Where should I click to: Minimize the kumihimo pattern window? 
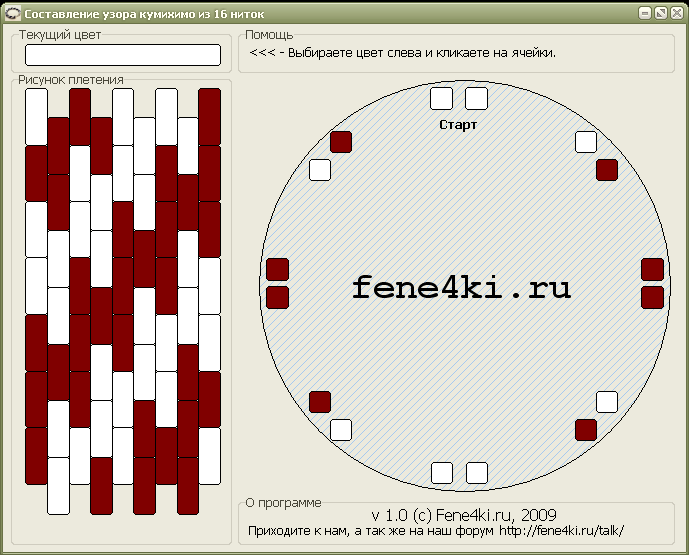pos(645,13)
